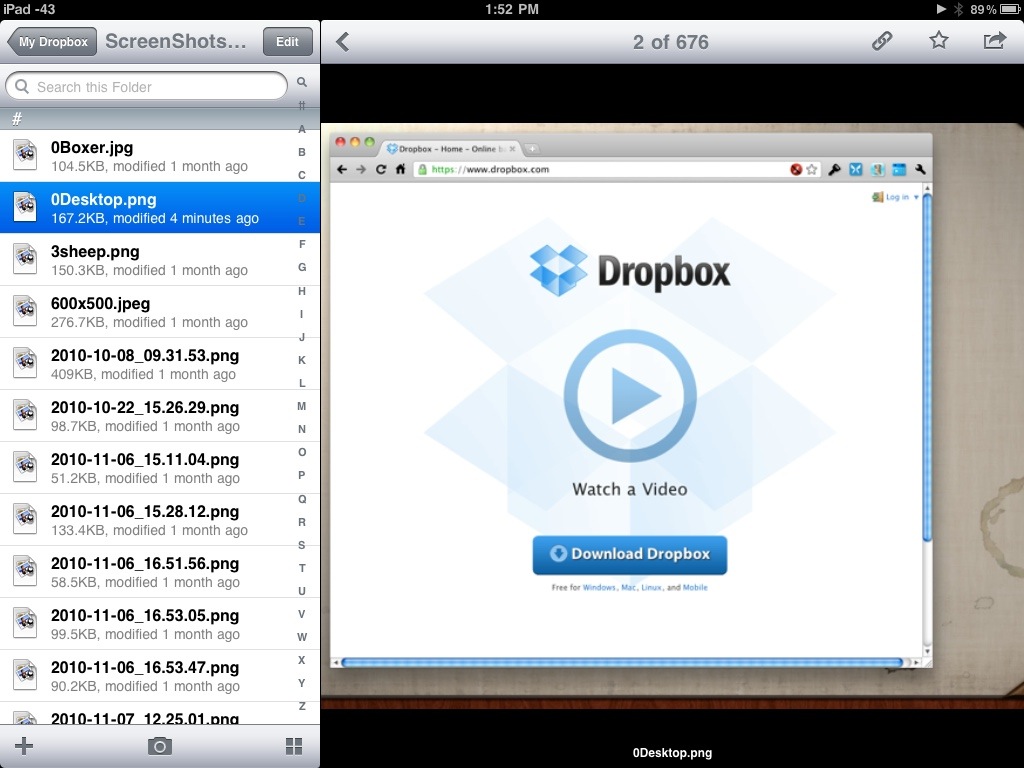Image resolution: width=1024 pixels, height=768 pixels.
Task: Tap the file icon beside 2010-11-06_15.11.04.png
Action: [25, 467]
